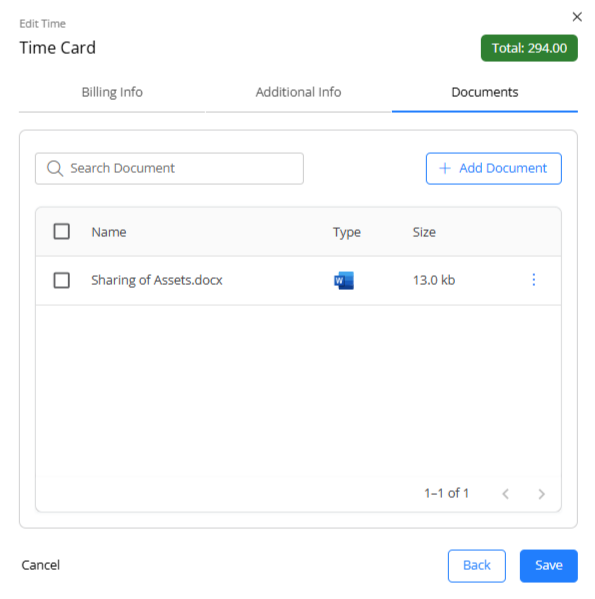This screenshot has width=595, height=599.
Task: Open the three-dot menu for Sharing of Assets.docx
Action: (534, 280)
